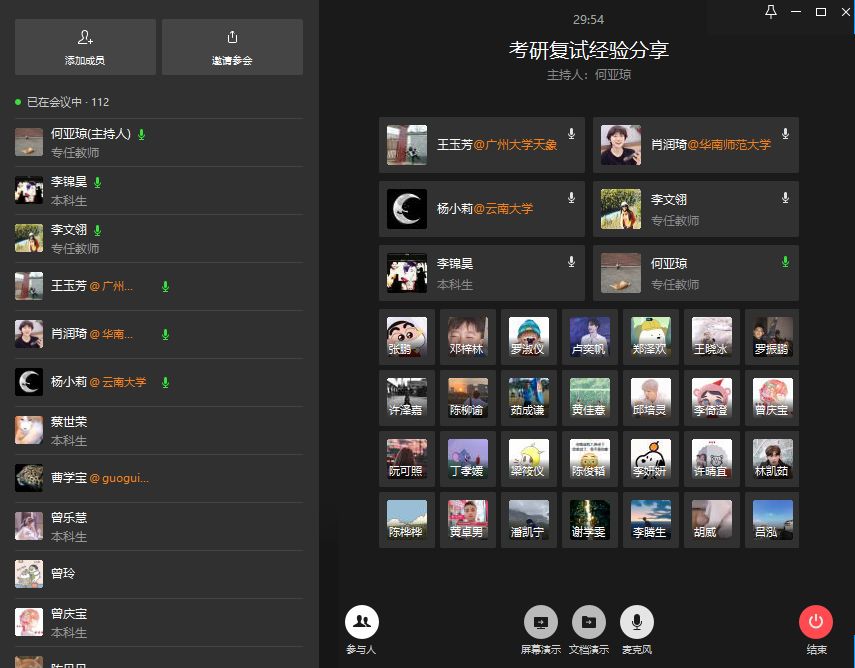
Task: Click microphone icon on 王玉芳 video tile
Action: click(x=571, y=134)
